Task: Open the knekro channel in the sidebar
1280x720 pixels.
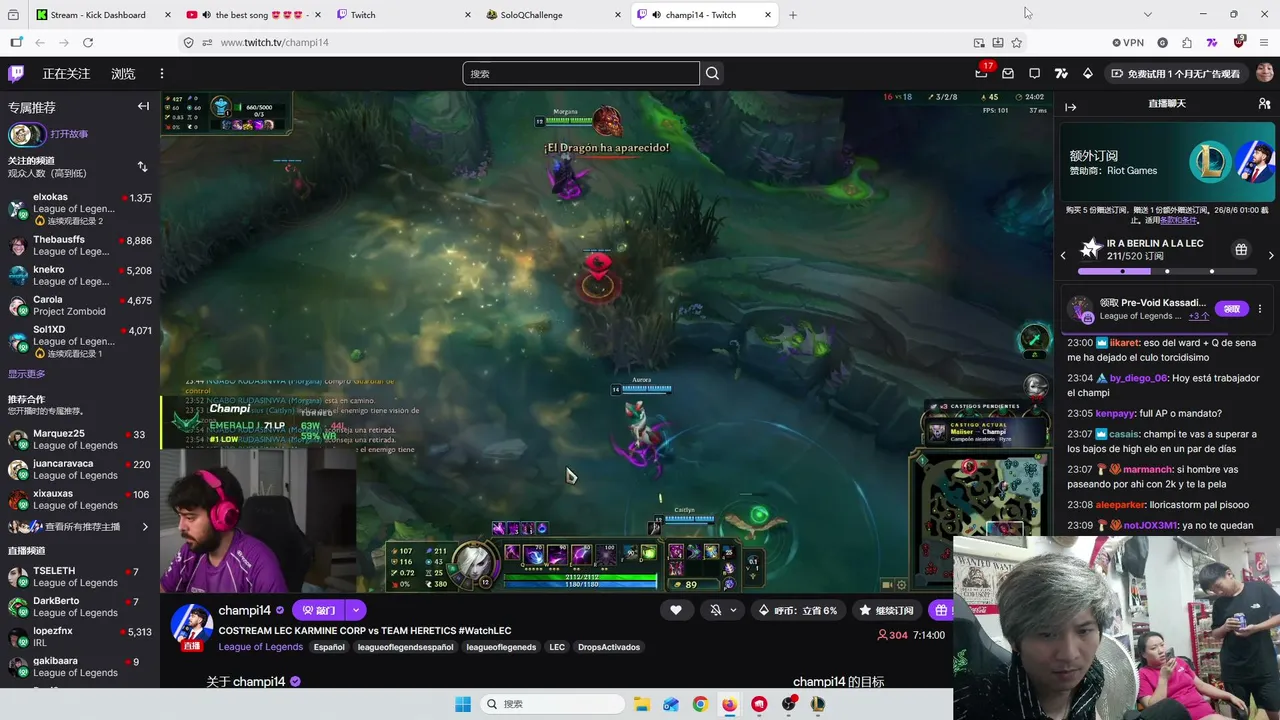Action: pos(80,276)
